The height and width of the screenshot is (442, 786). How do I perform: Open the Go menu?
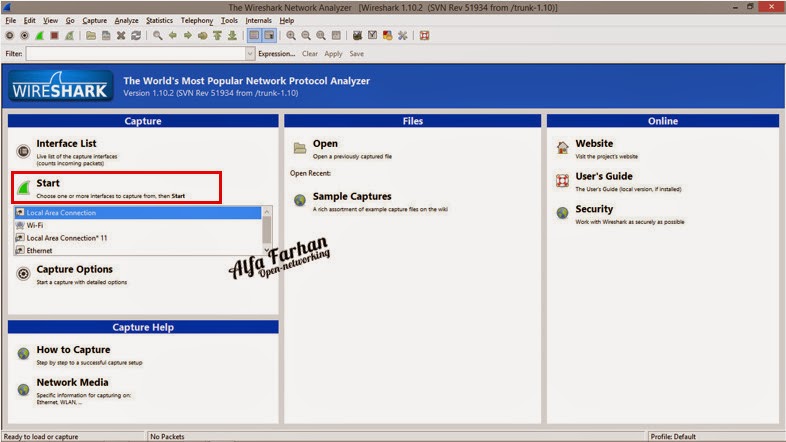click(70, 21)
